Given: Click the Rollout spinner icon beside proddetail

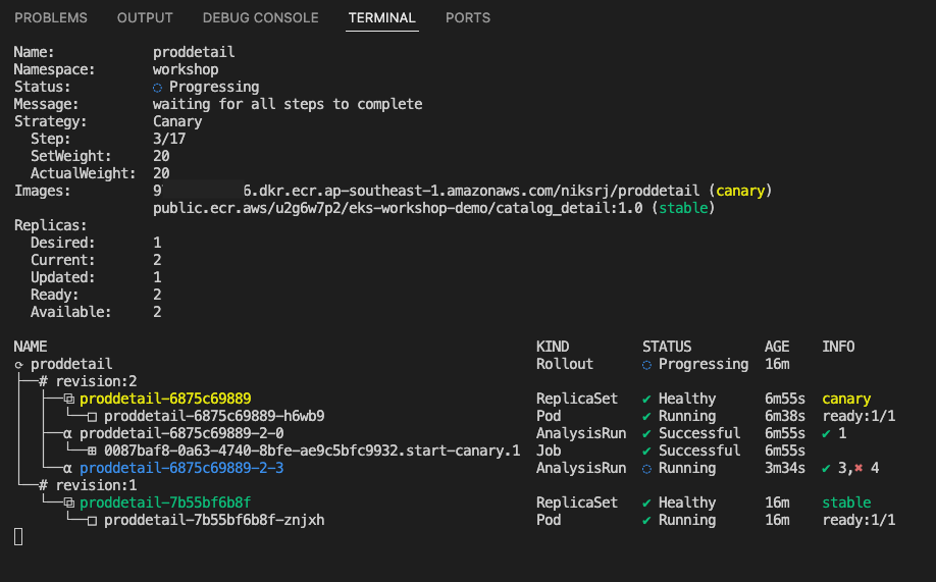Looking at the screenshot, I should click(x=18, y=364).
